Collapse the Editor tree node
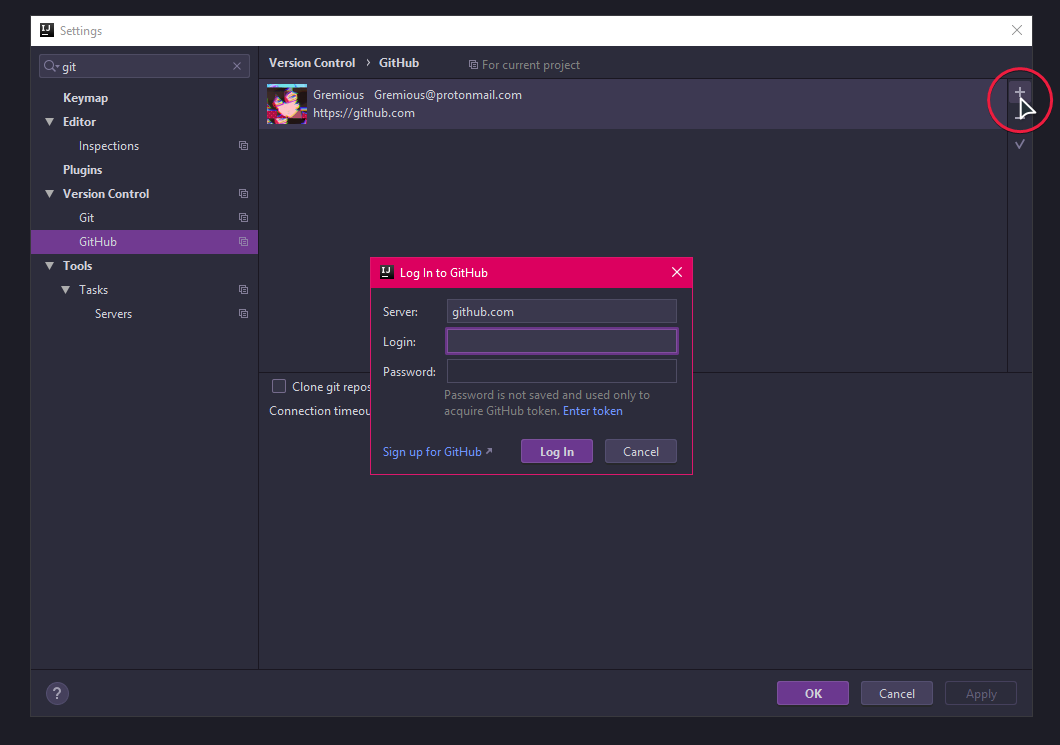Screen dimensions: 1060x745 (x=49, y=122)
